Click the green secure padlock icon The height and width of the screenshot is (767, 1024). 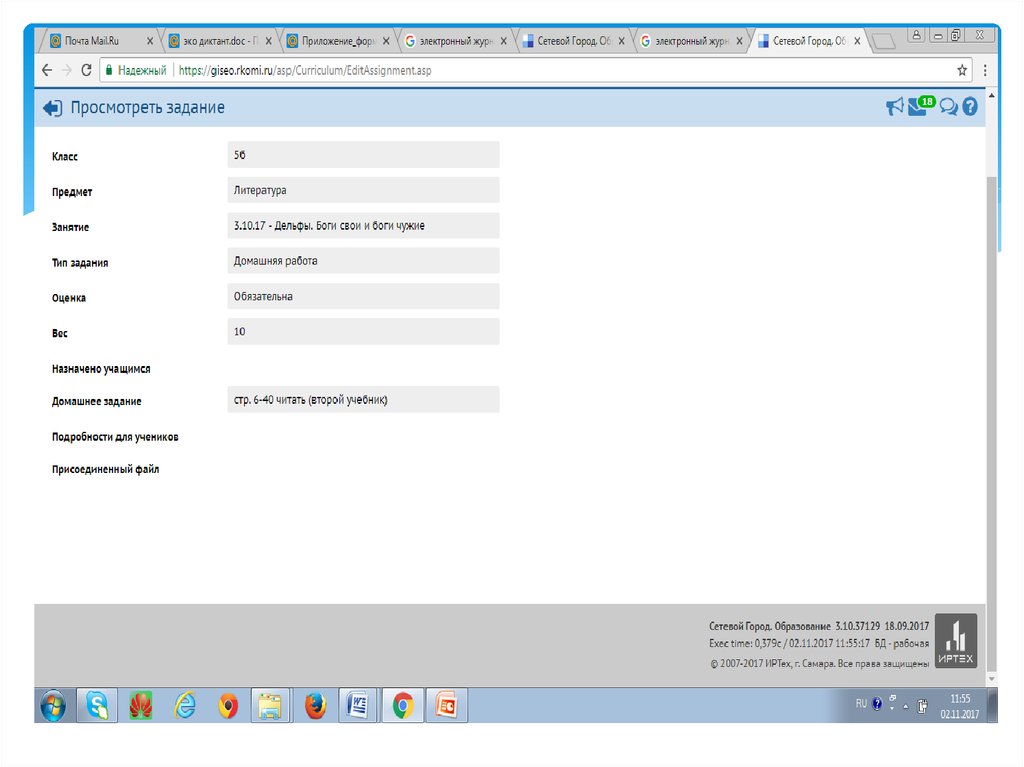(x=109, y=70)
